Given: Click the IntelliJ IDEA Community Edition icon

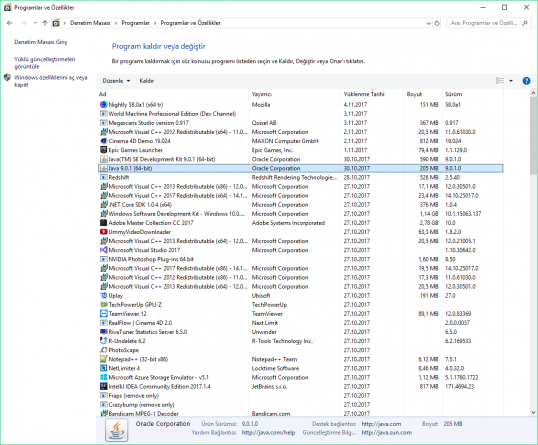Looking at the screenshot, I should click(x=103, y=386).
